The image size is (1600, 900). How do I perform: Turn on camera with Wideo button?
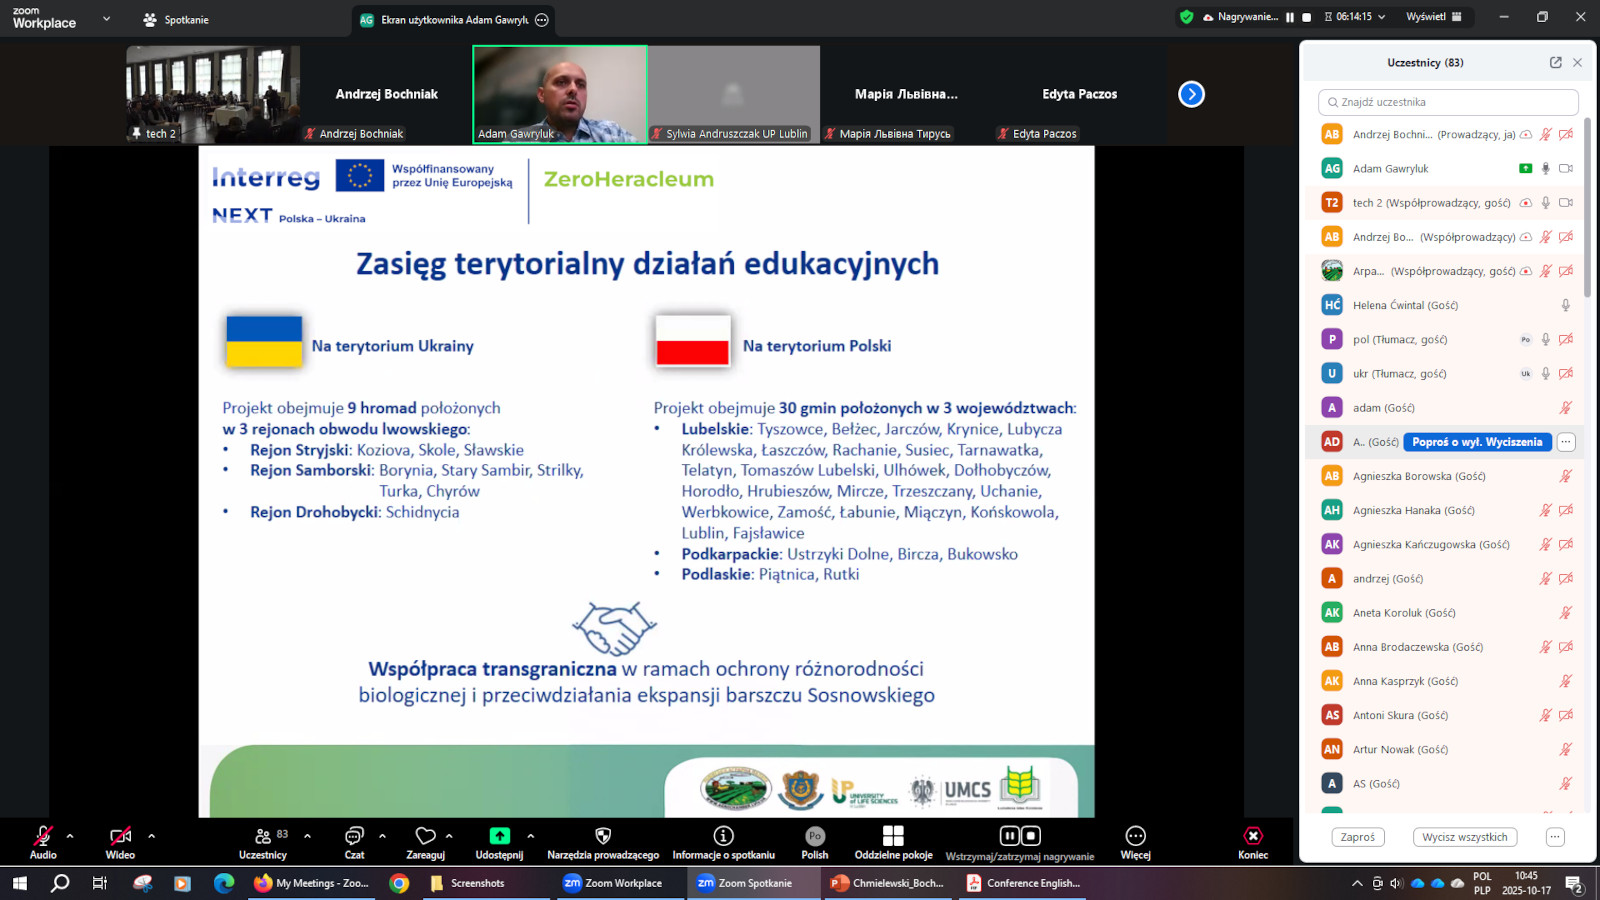[x=120, y=837]
